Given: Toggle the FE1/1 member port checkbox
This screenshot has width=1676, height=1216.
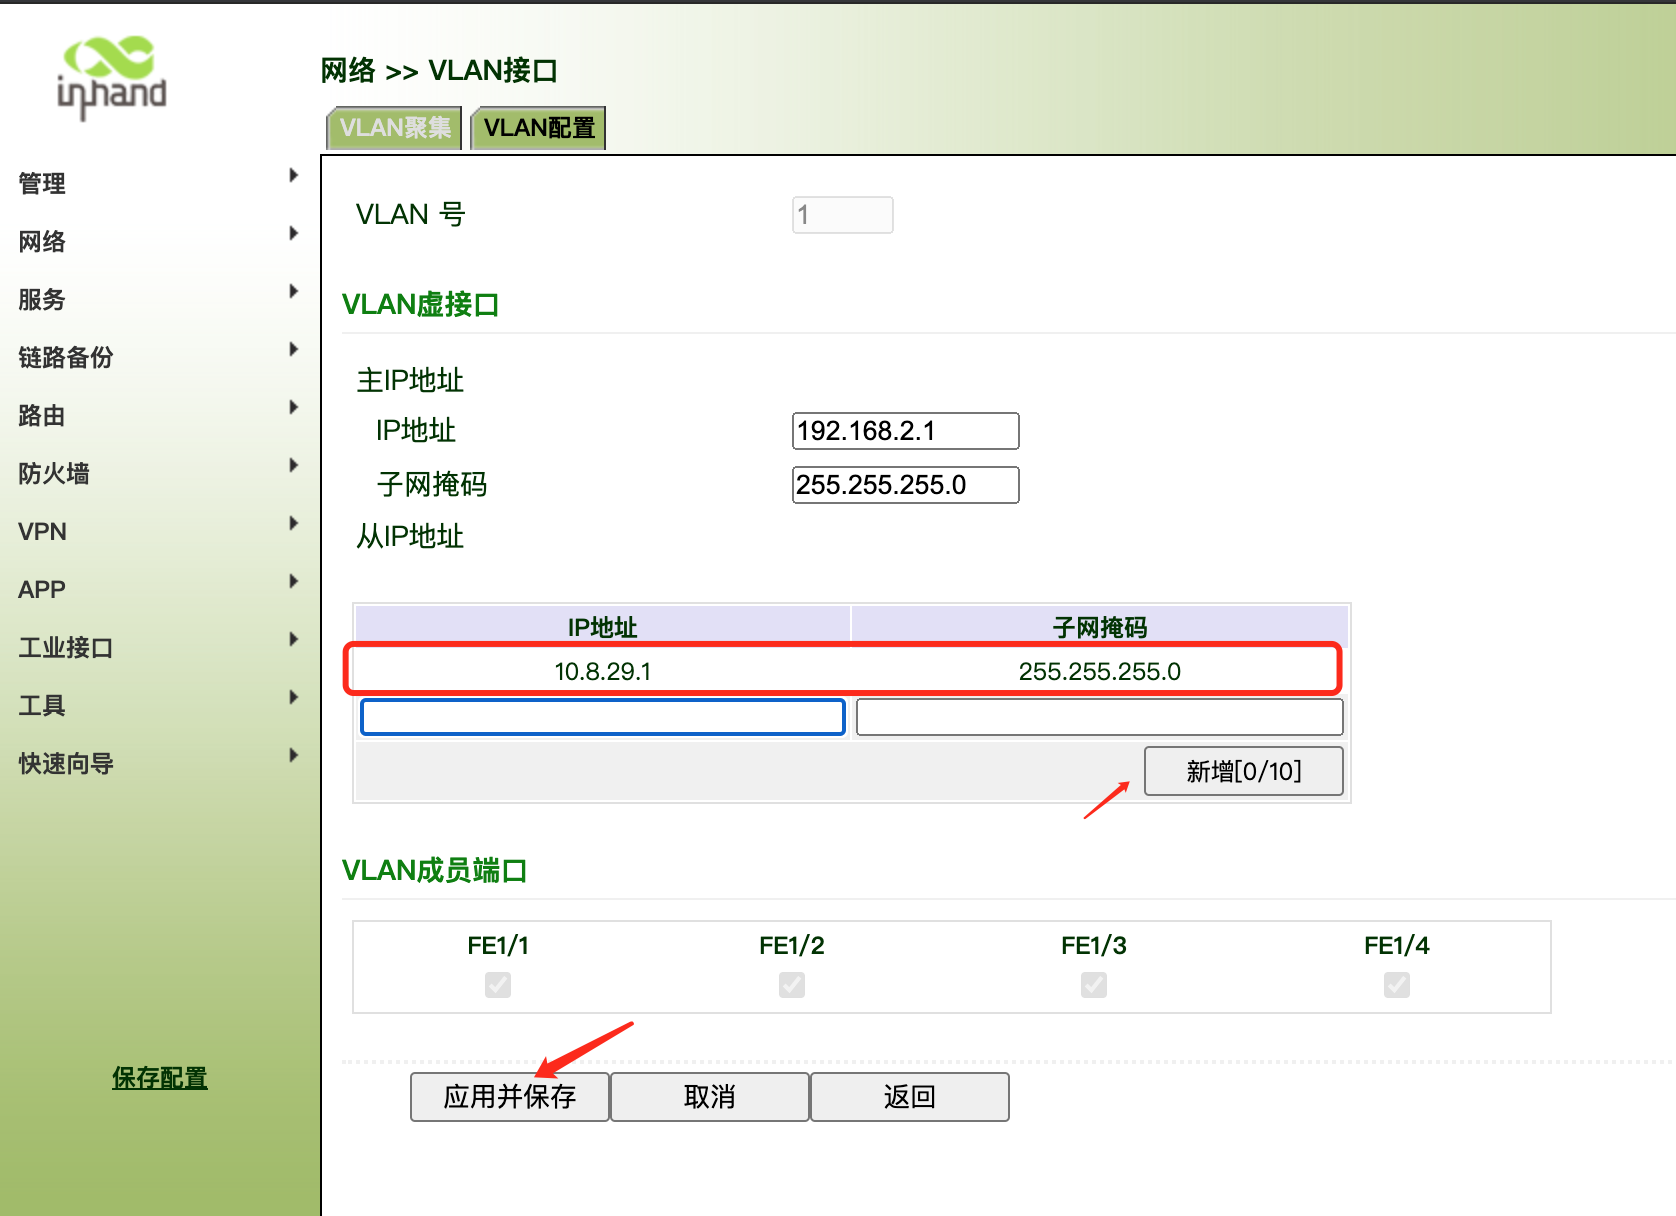Looking at the screenshot, I should click(x=498, y=985).
